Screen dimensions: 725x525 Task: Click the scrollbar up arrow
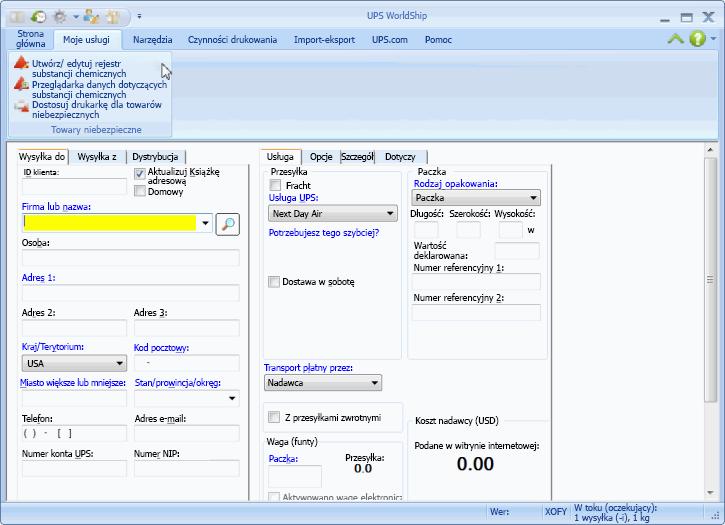click(x=710, y=150)
